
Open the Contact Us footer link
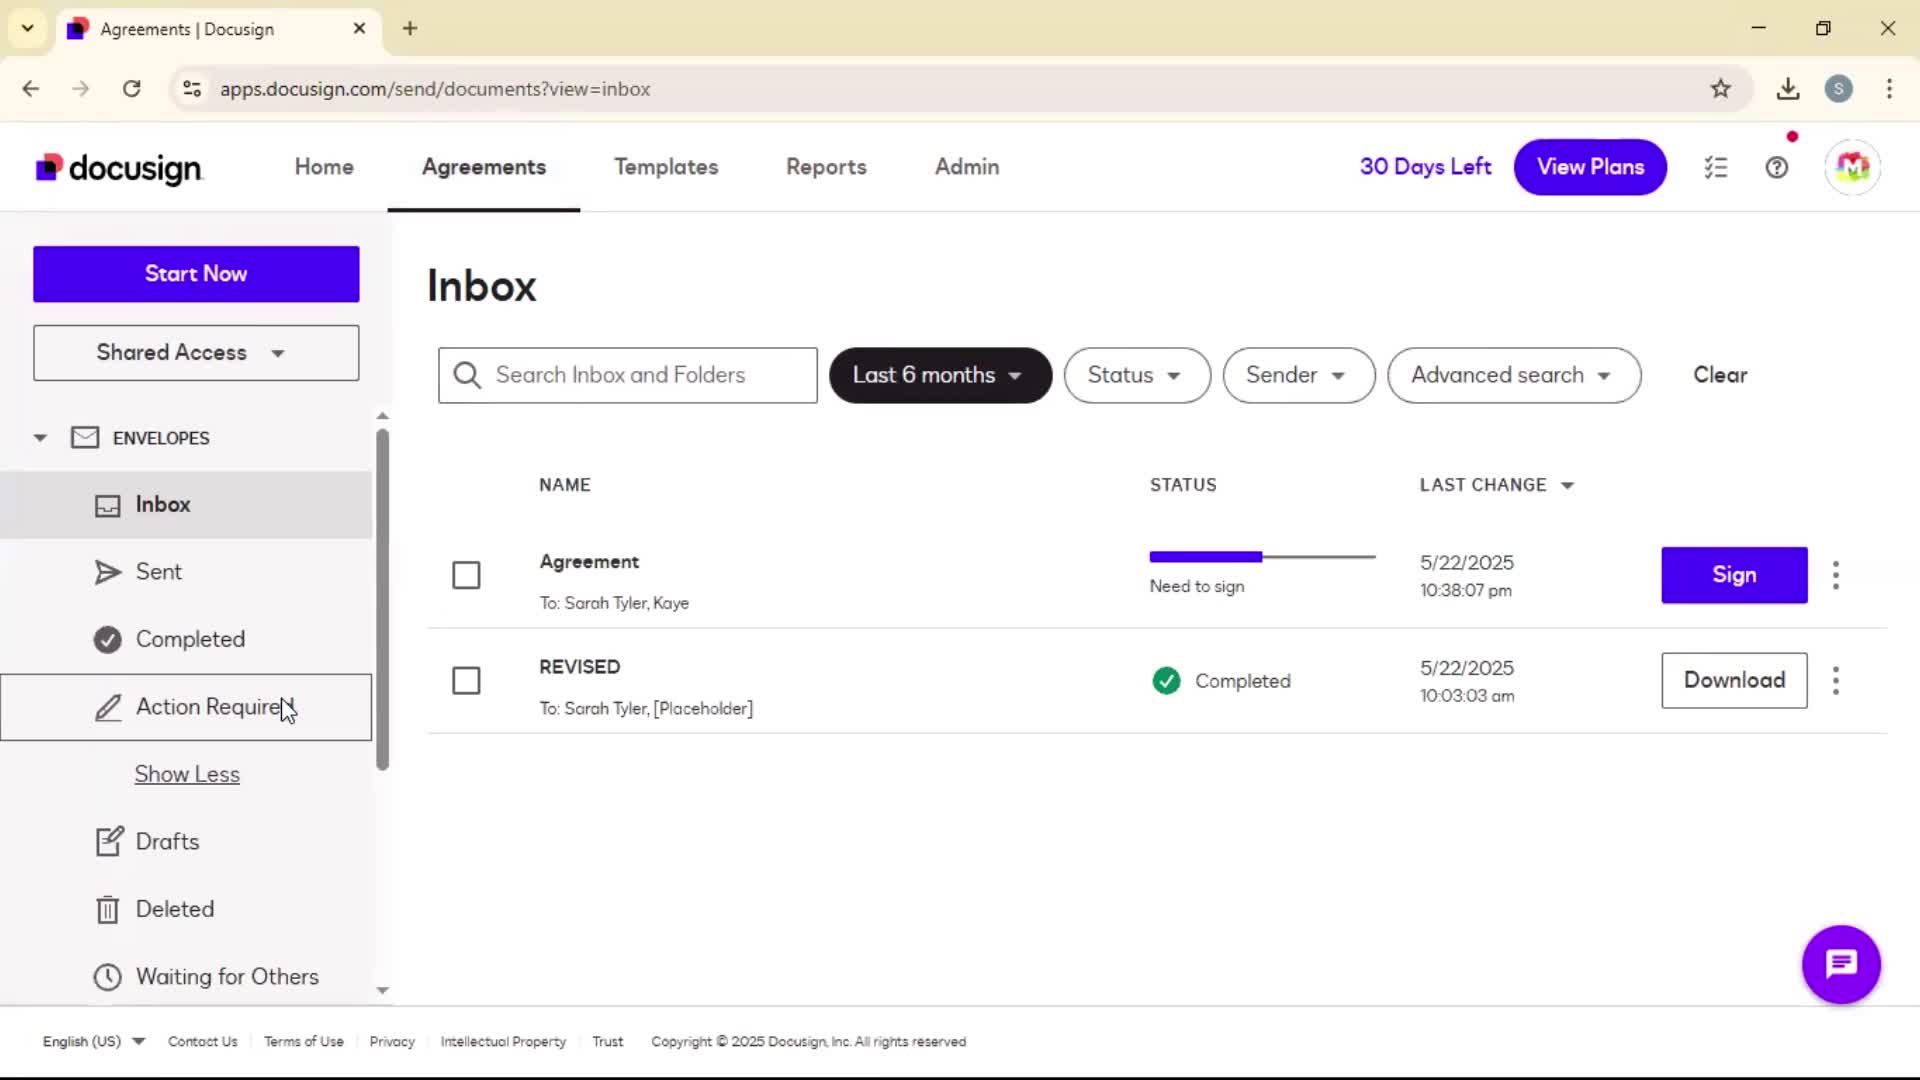pos(203,1041)
